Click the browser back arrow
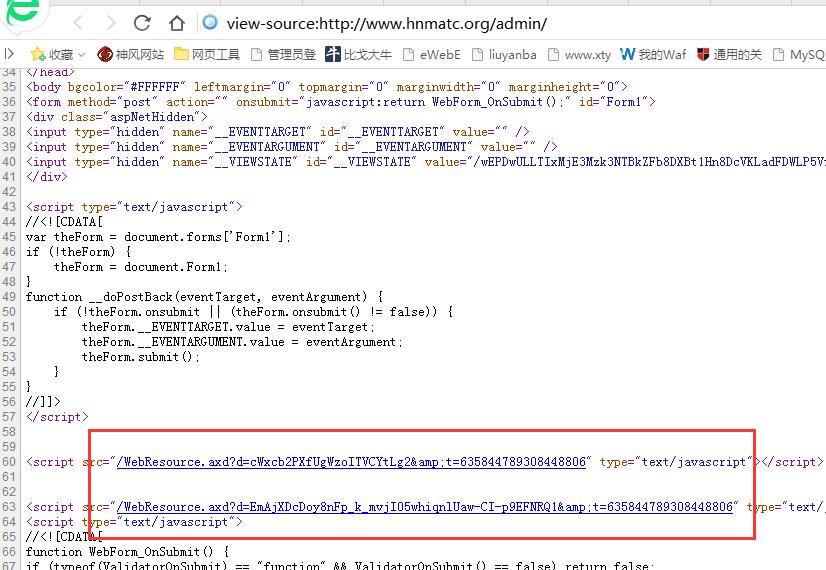 point(78,23)
